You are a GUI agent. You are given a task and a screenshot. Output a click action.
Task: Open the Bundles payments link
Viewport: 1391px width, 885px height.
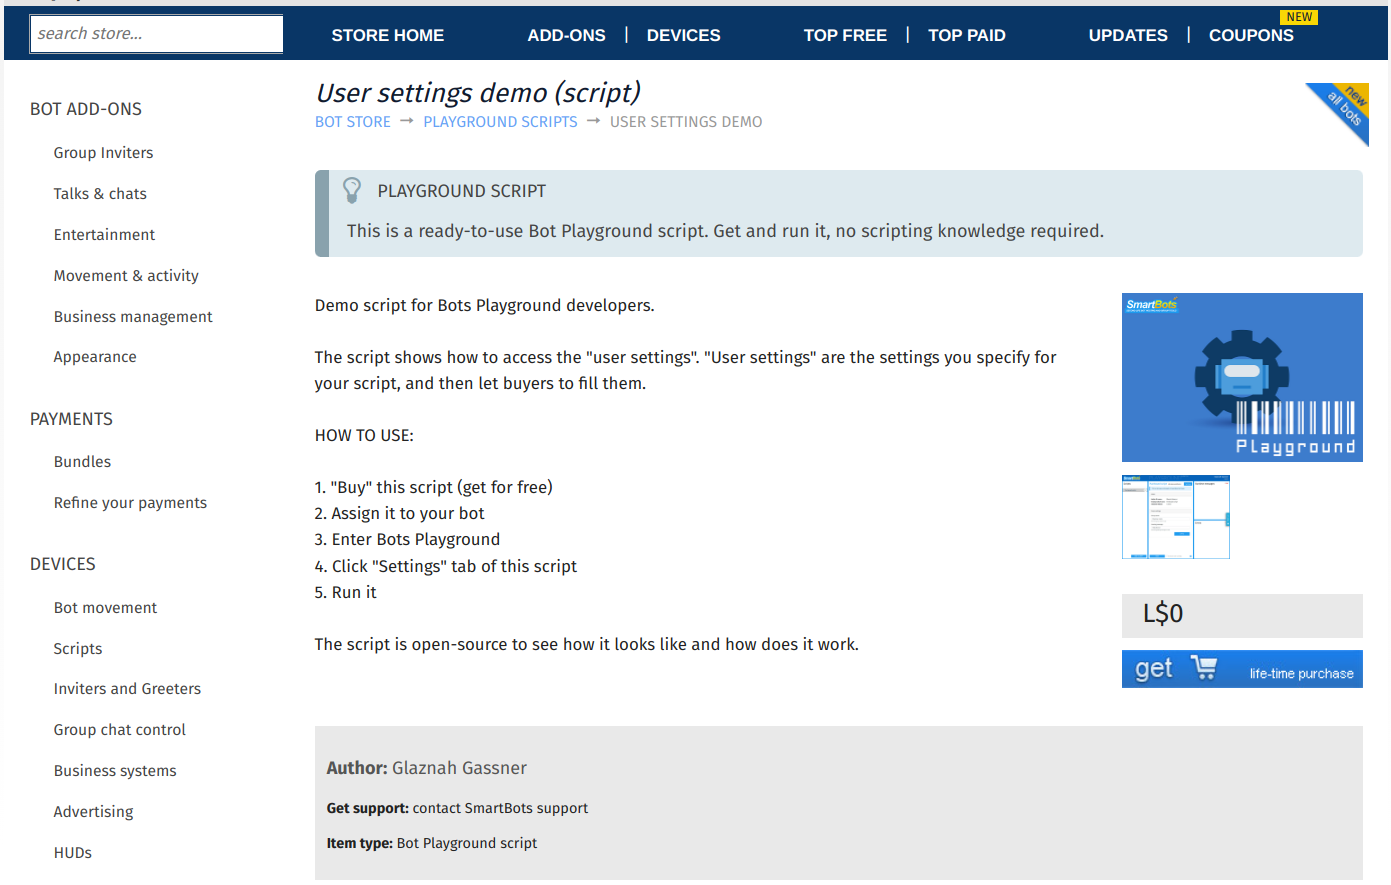[x=82, y=462]
